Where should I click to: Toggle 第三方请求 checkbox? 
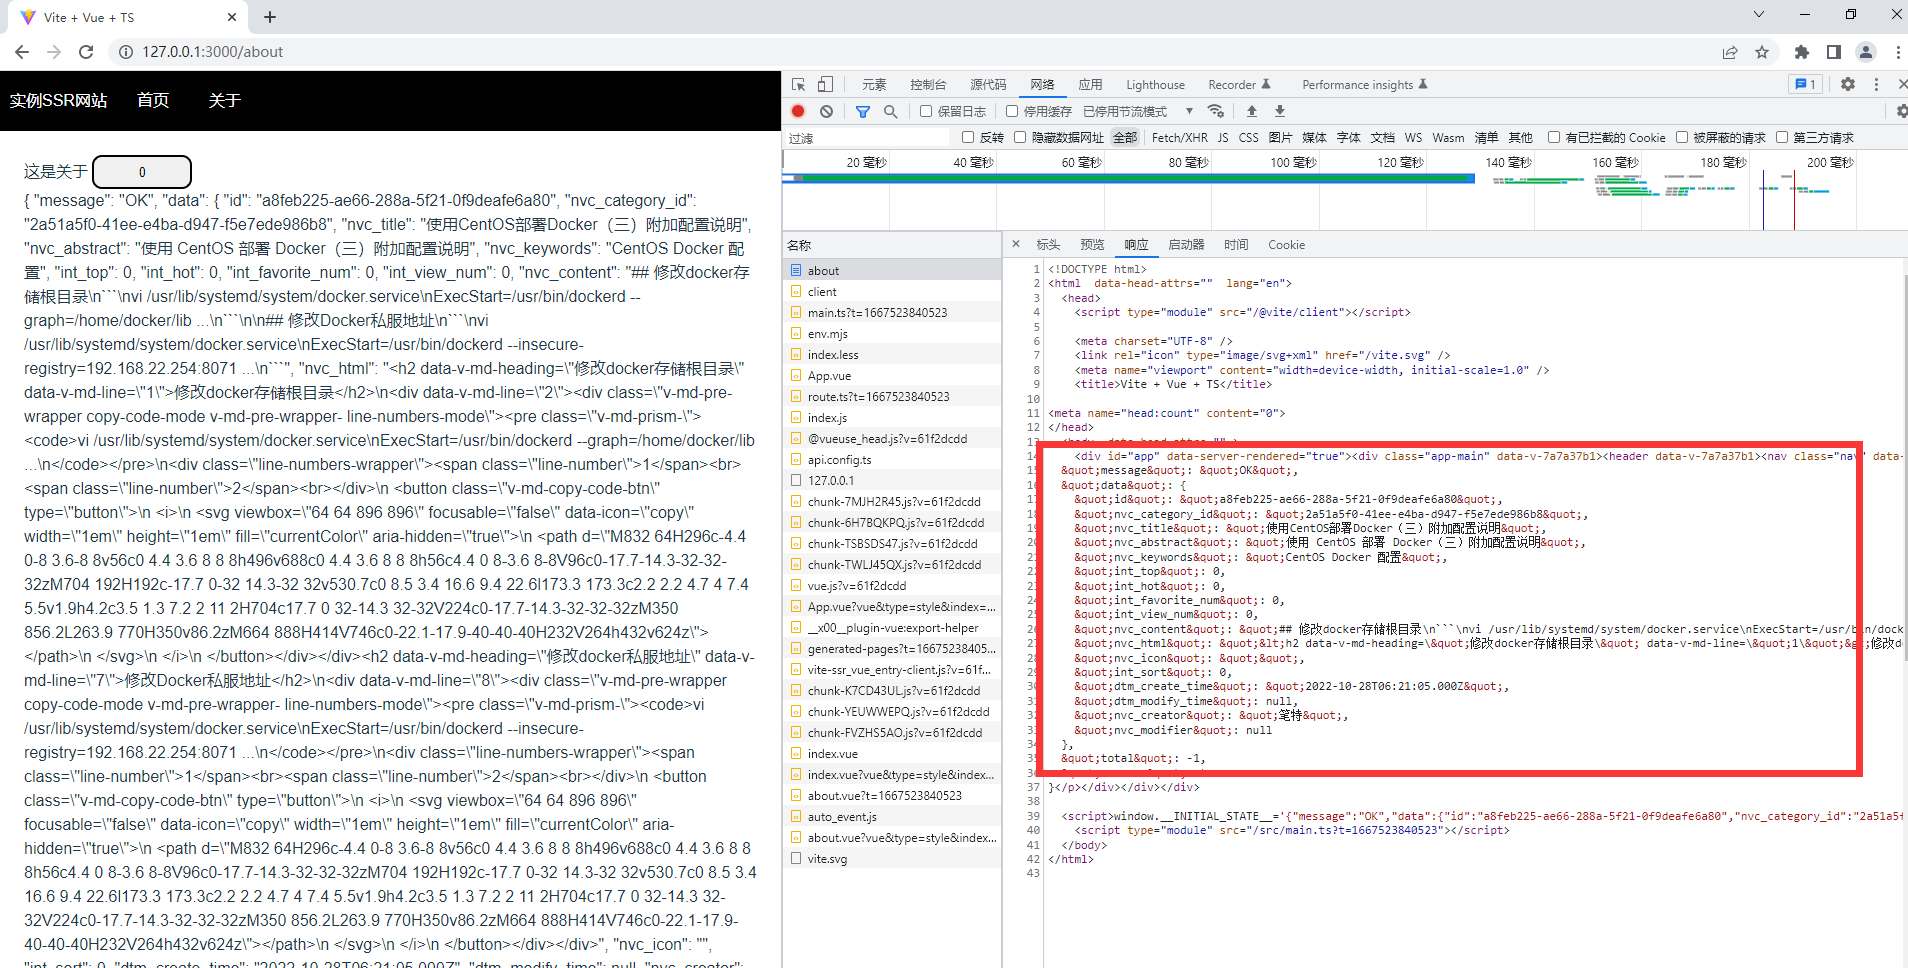click(1782, 137)
